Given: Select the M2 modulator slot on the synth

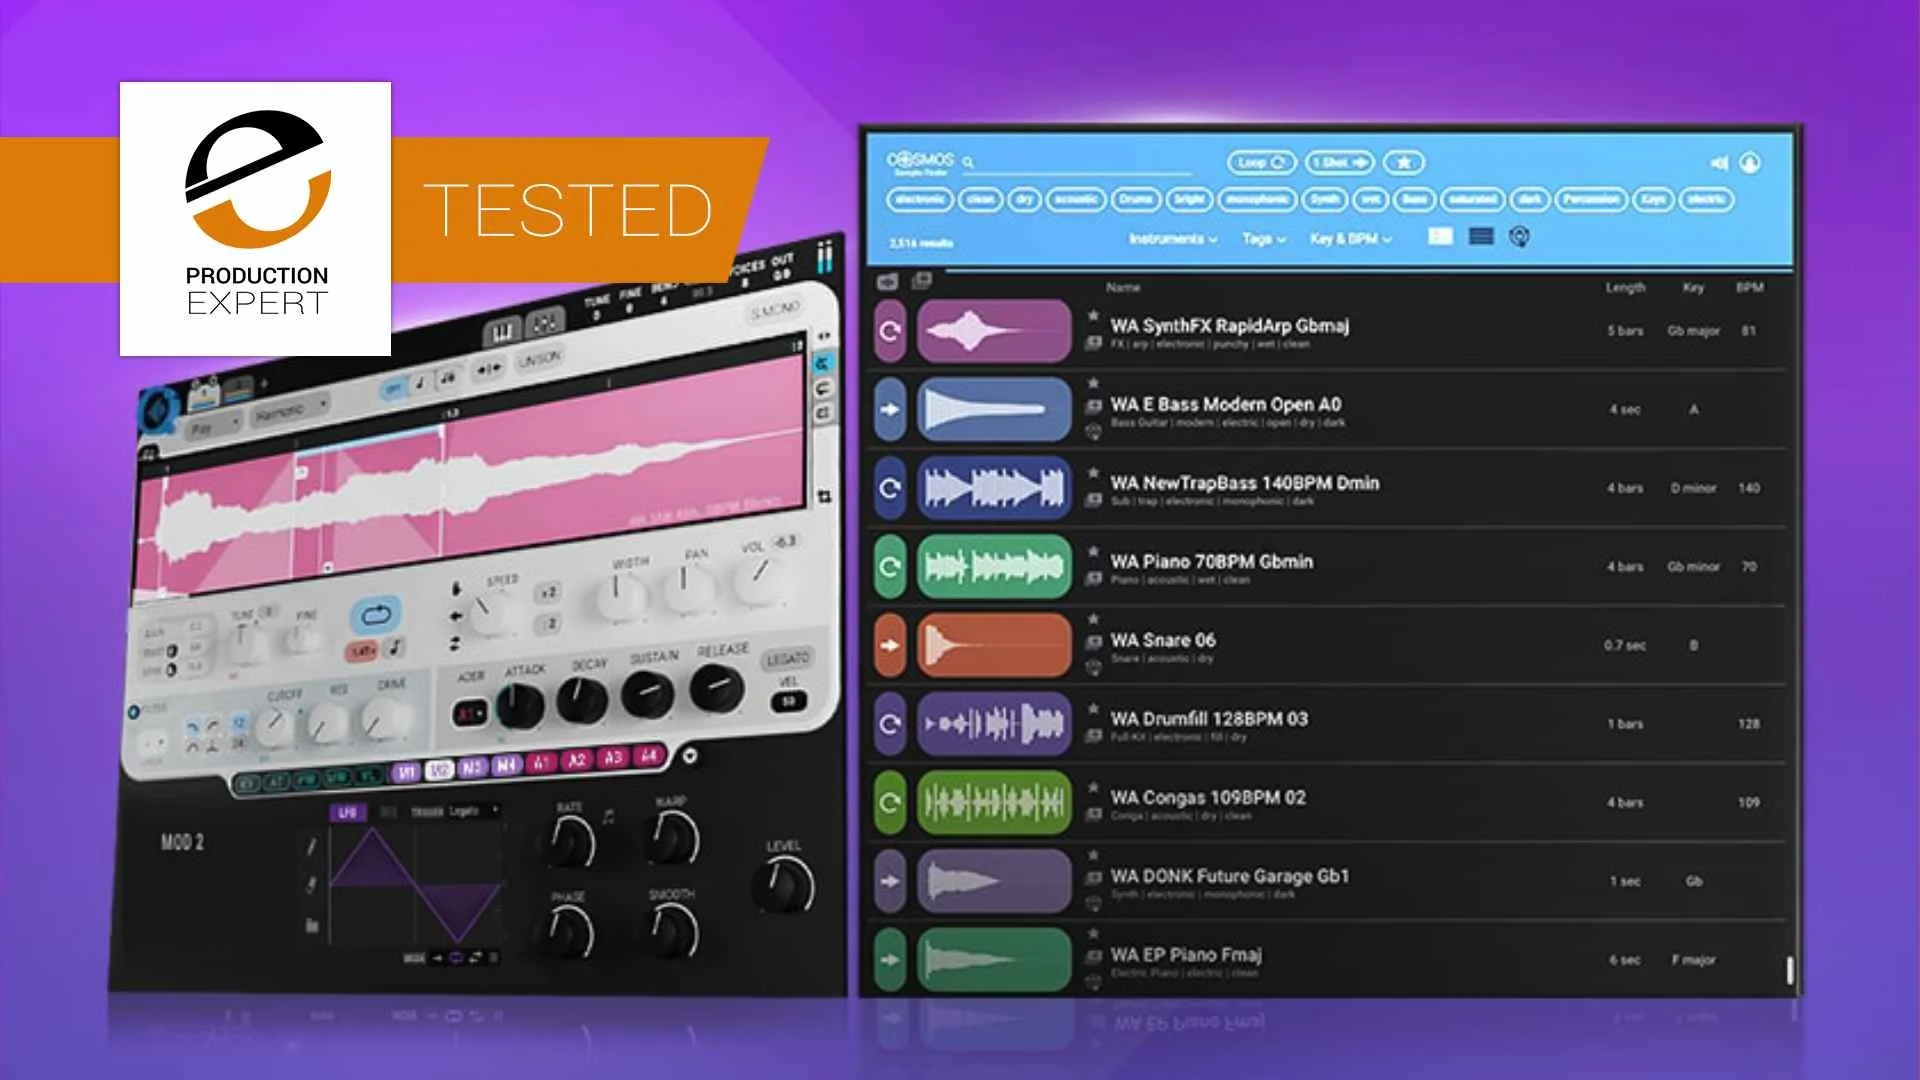Looking at the screenshot, I should coord(438,769).
